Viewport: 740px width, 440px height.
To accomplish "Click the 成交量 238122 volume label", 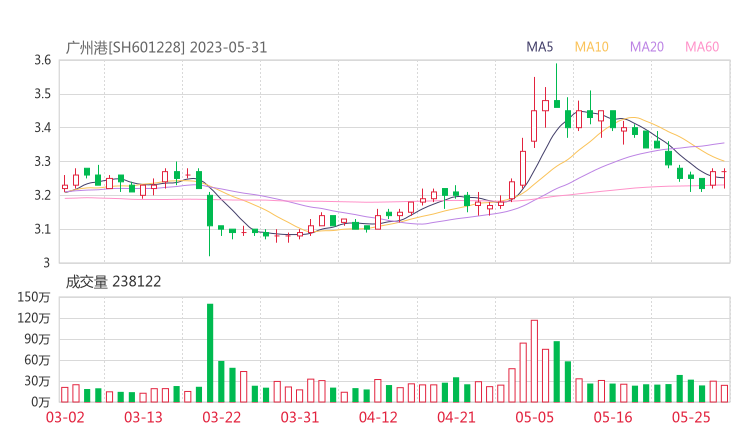I will [x=113, y=282].
